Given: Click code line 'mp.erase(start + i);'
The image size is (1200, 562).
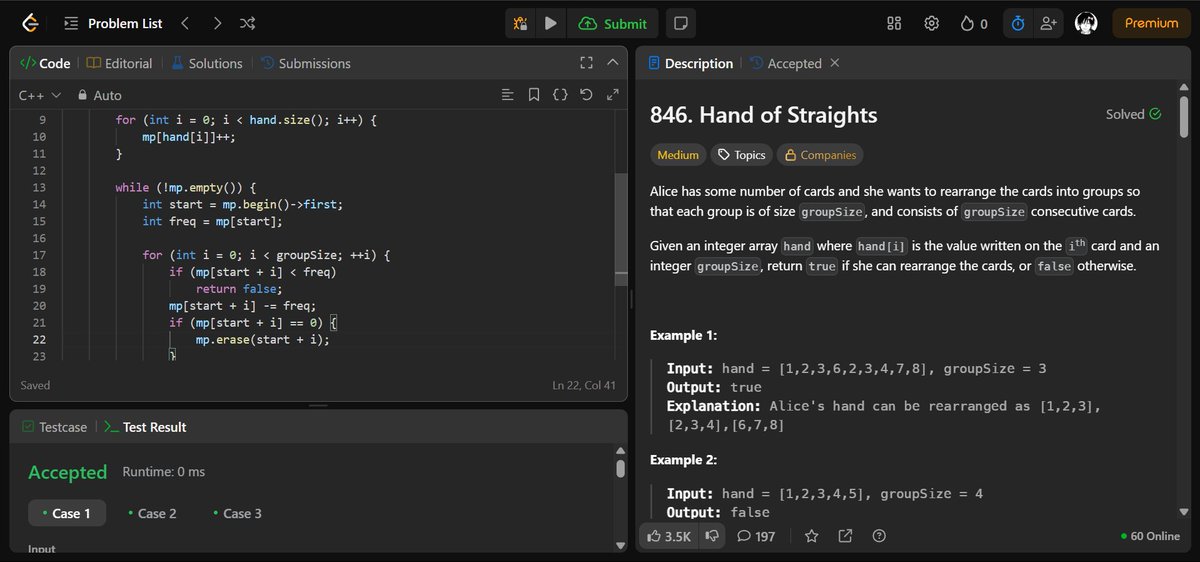Looking at the screenshot, I should [262, 339].
